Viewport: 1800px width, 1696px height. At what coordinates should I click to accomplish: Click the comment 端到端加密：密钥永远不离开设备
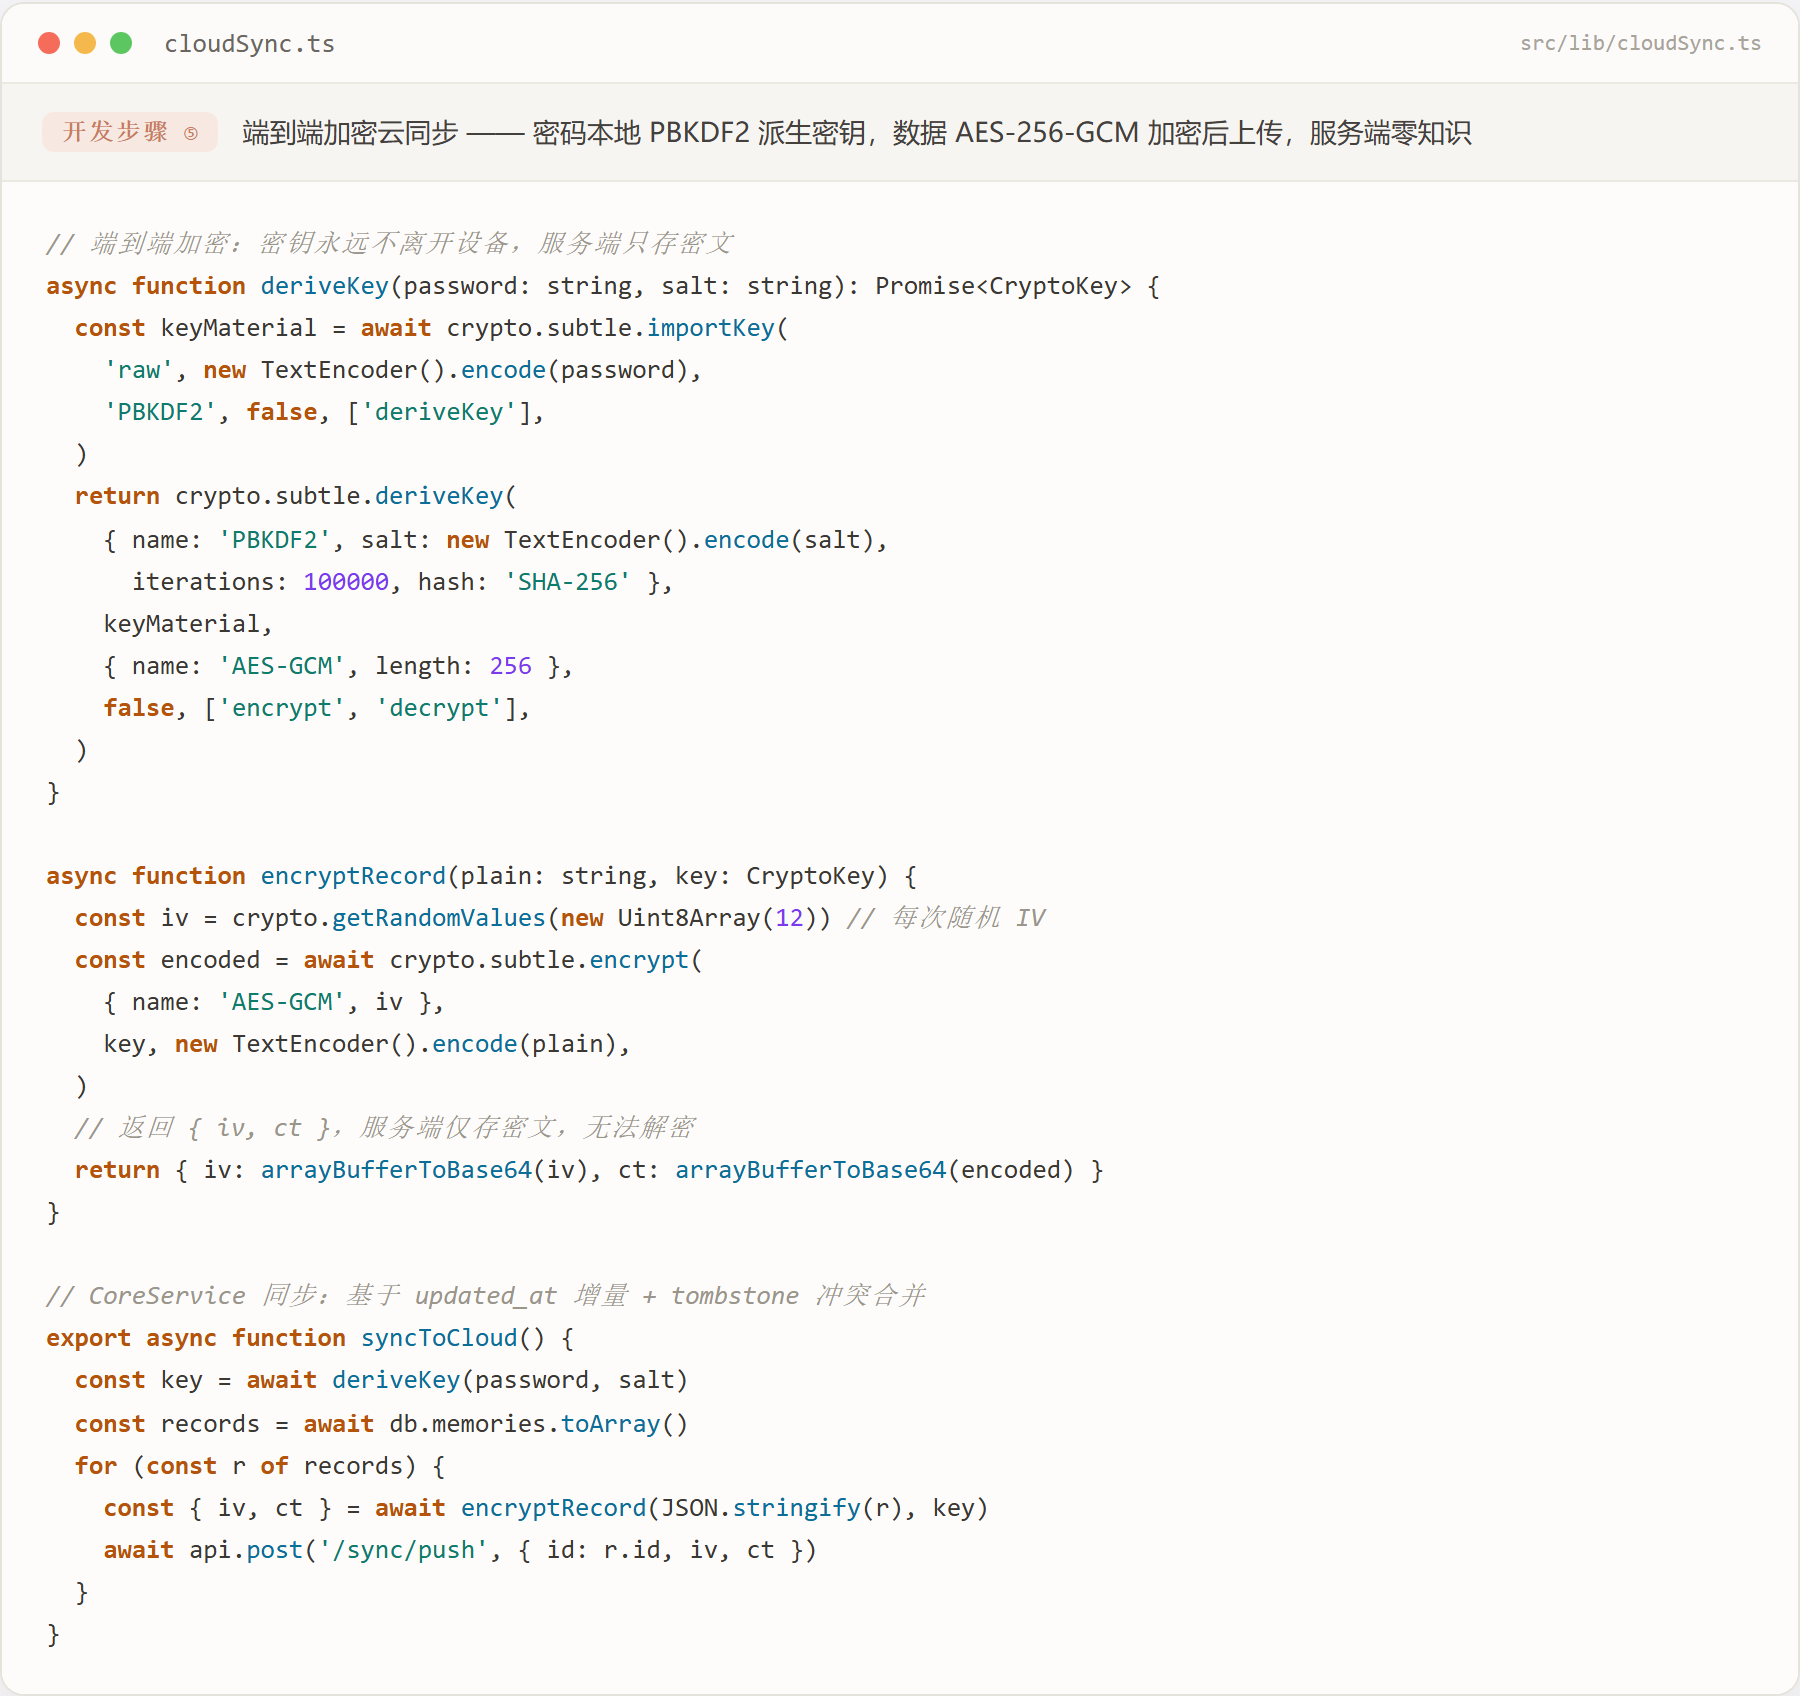pos(390,243)
